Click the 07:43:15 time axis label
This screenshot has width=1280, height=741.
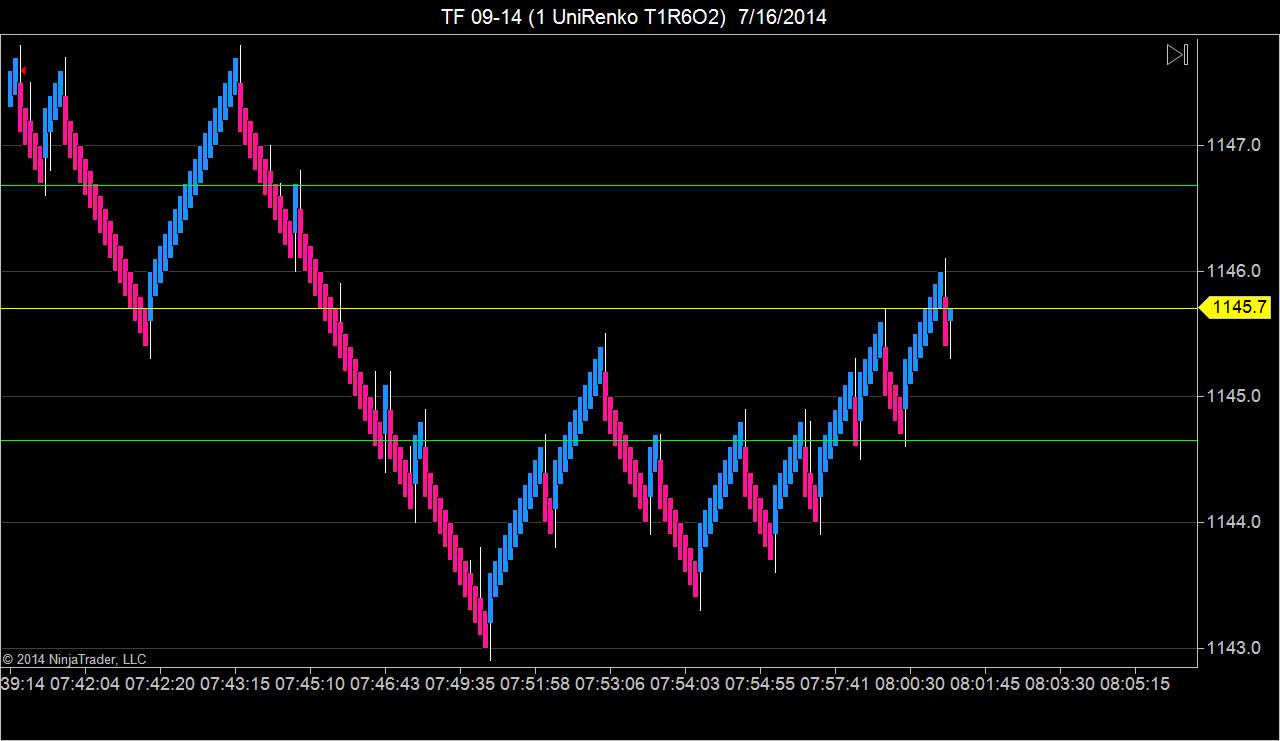click(x=235, y=684)
